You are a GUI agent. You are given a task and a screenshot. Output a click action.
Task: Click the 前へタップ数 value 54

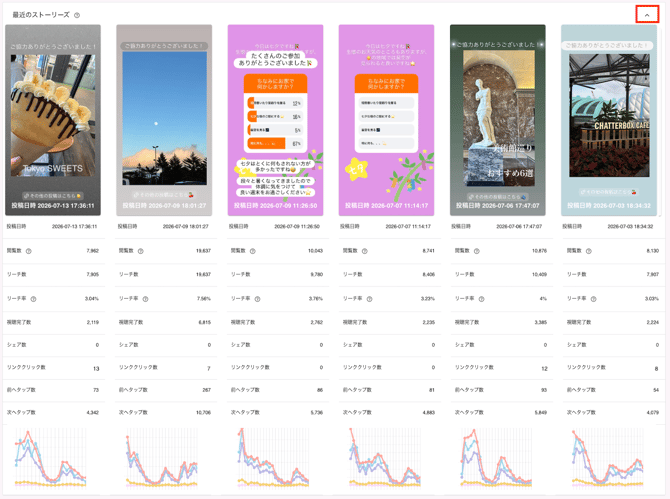click(656, 390)
